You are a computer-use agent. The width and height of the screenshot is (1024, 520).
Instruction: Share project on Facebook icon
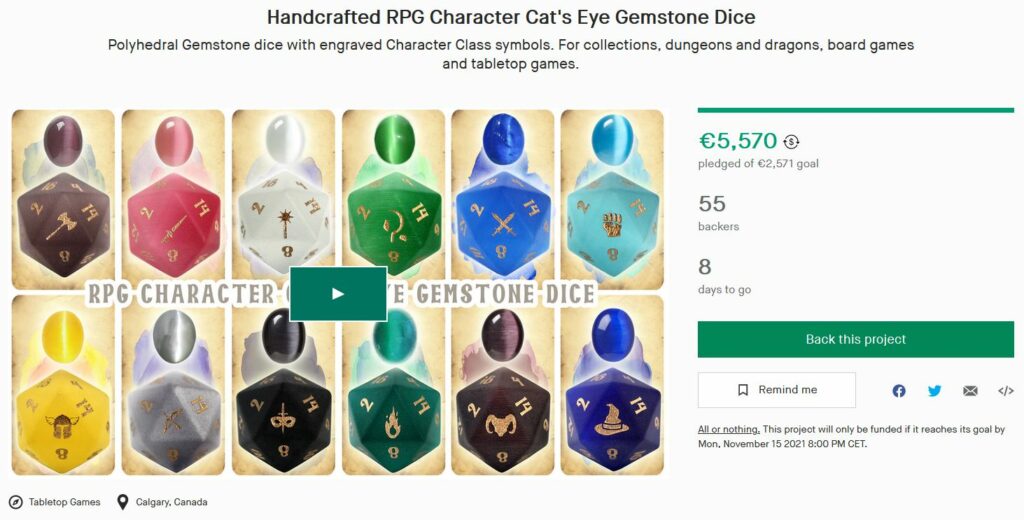[899, 391]
